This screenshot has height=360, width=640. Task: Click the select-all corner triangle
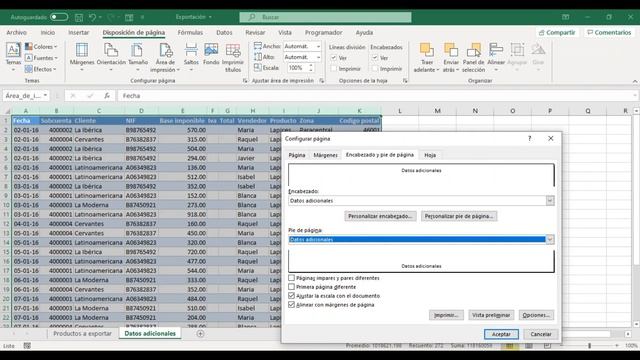click(7, 111)
